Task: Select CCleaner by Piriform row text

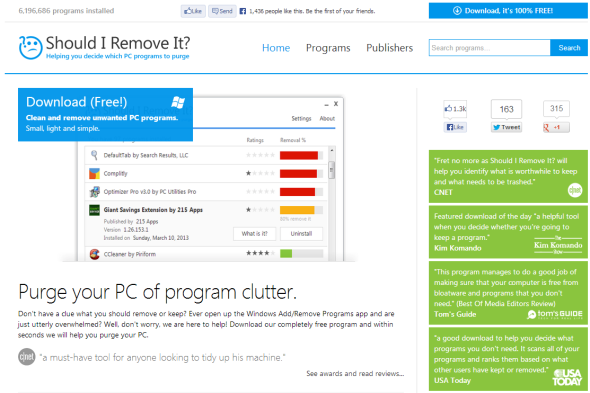Action: 130,254
